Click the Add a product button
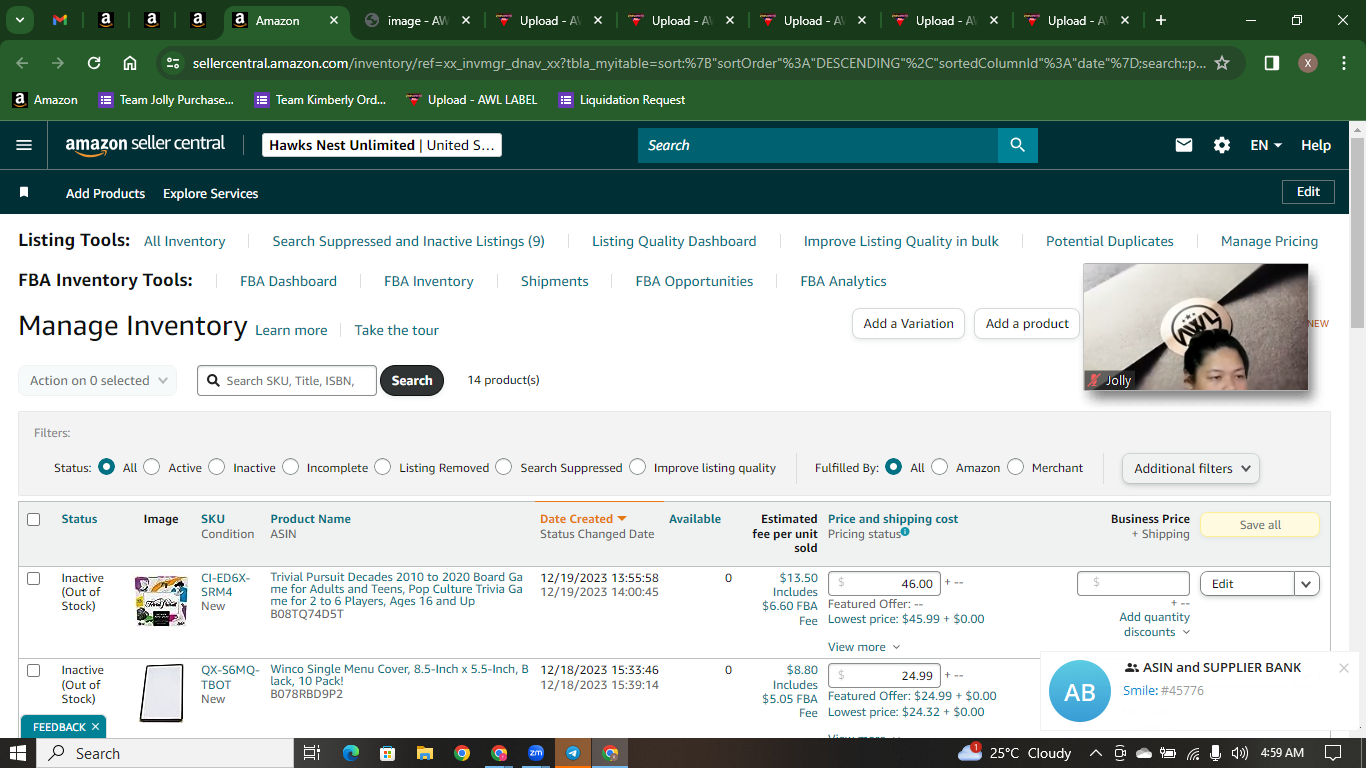This screenshot has height=768, width=1366. (x=1027, y=323)
